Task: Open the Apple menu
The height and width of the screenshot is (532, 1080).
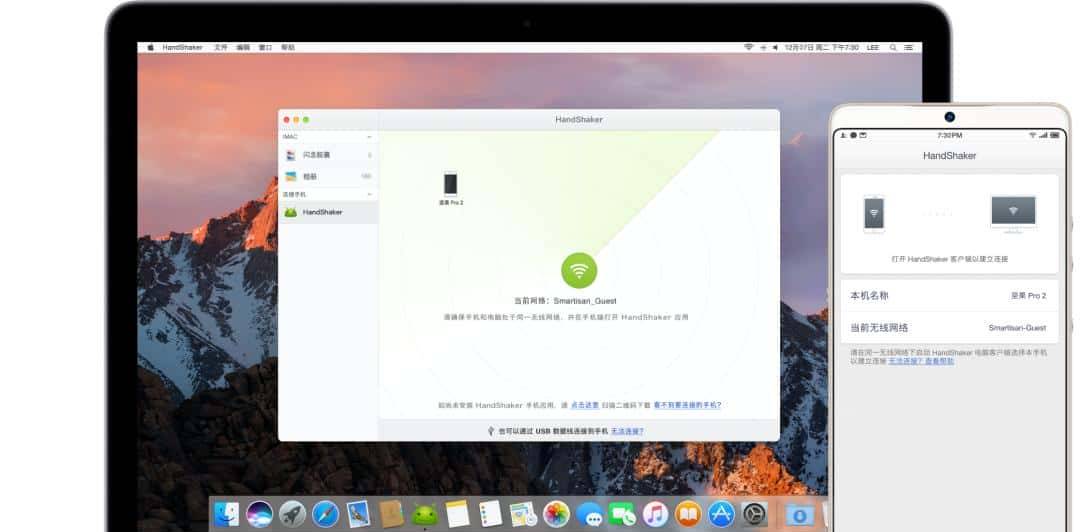Action: coord(150,48)
